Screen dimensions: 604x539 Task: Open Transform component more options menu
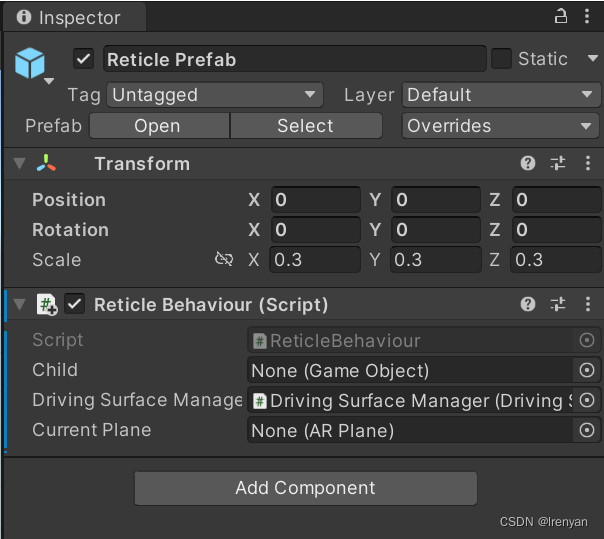(x=588, y=163)
